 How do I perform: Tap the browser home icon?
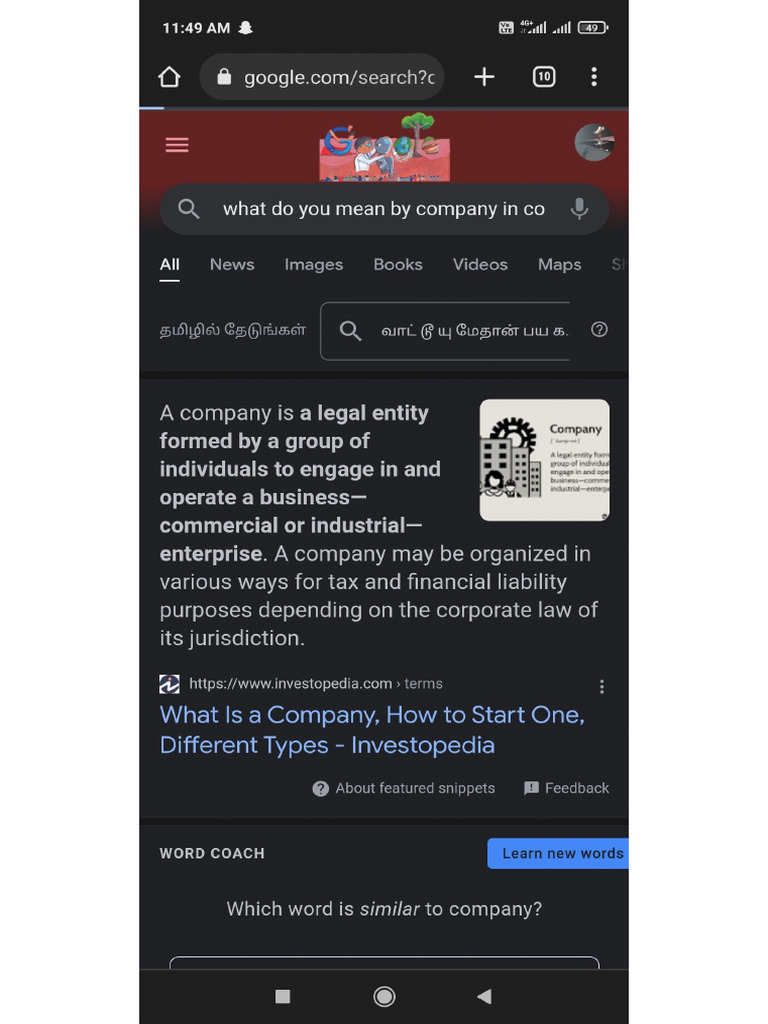coord(169,77)
